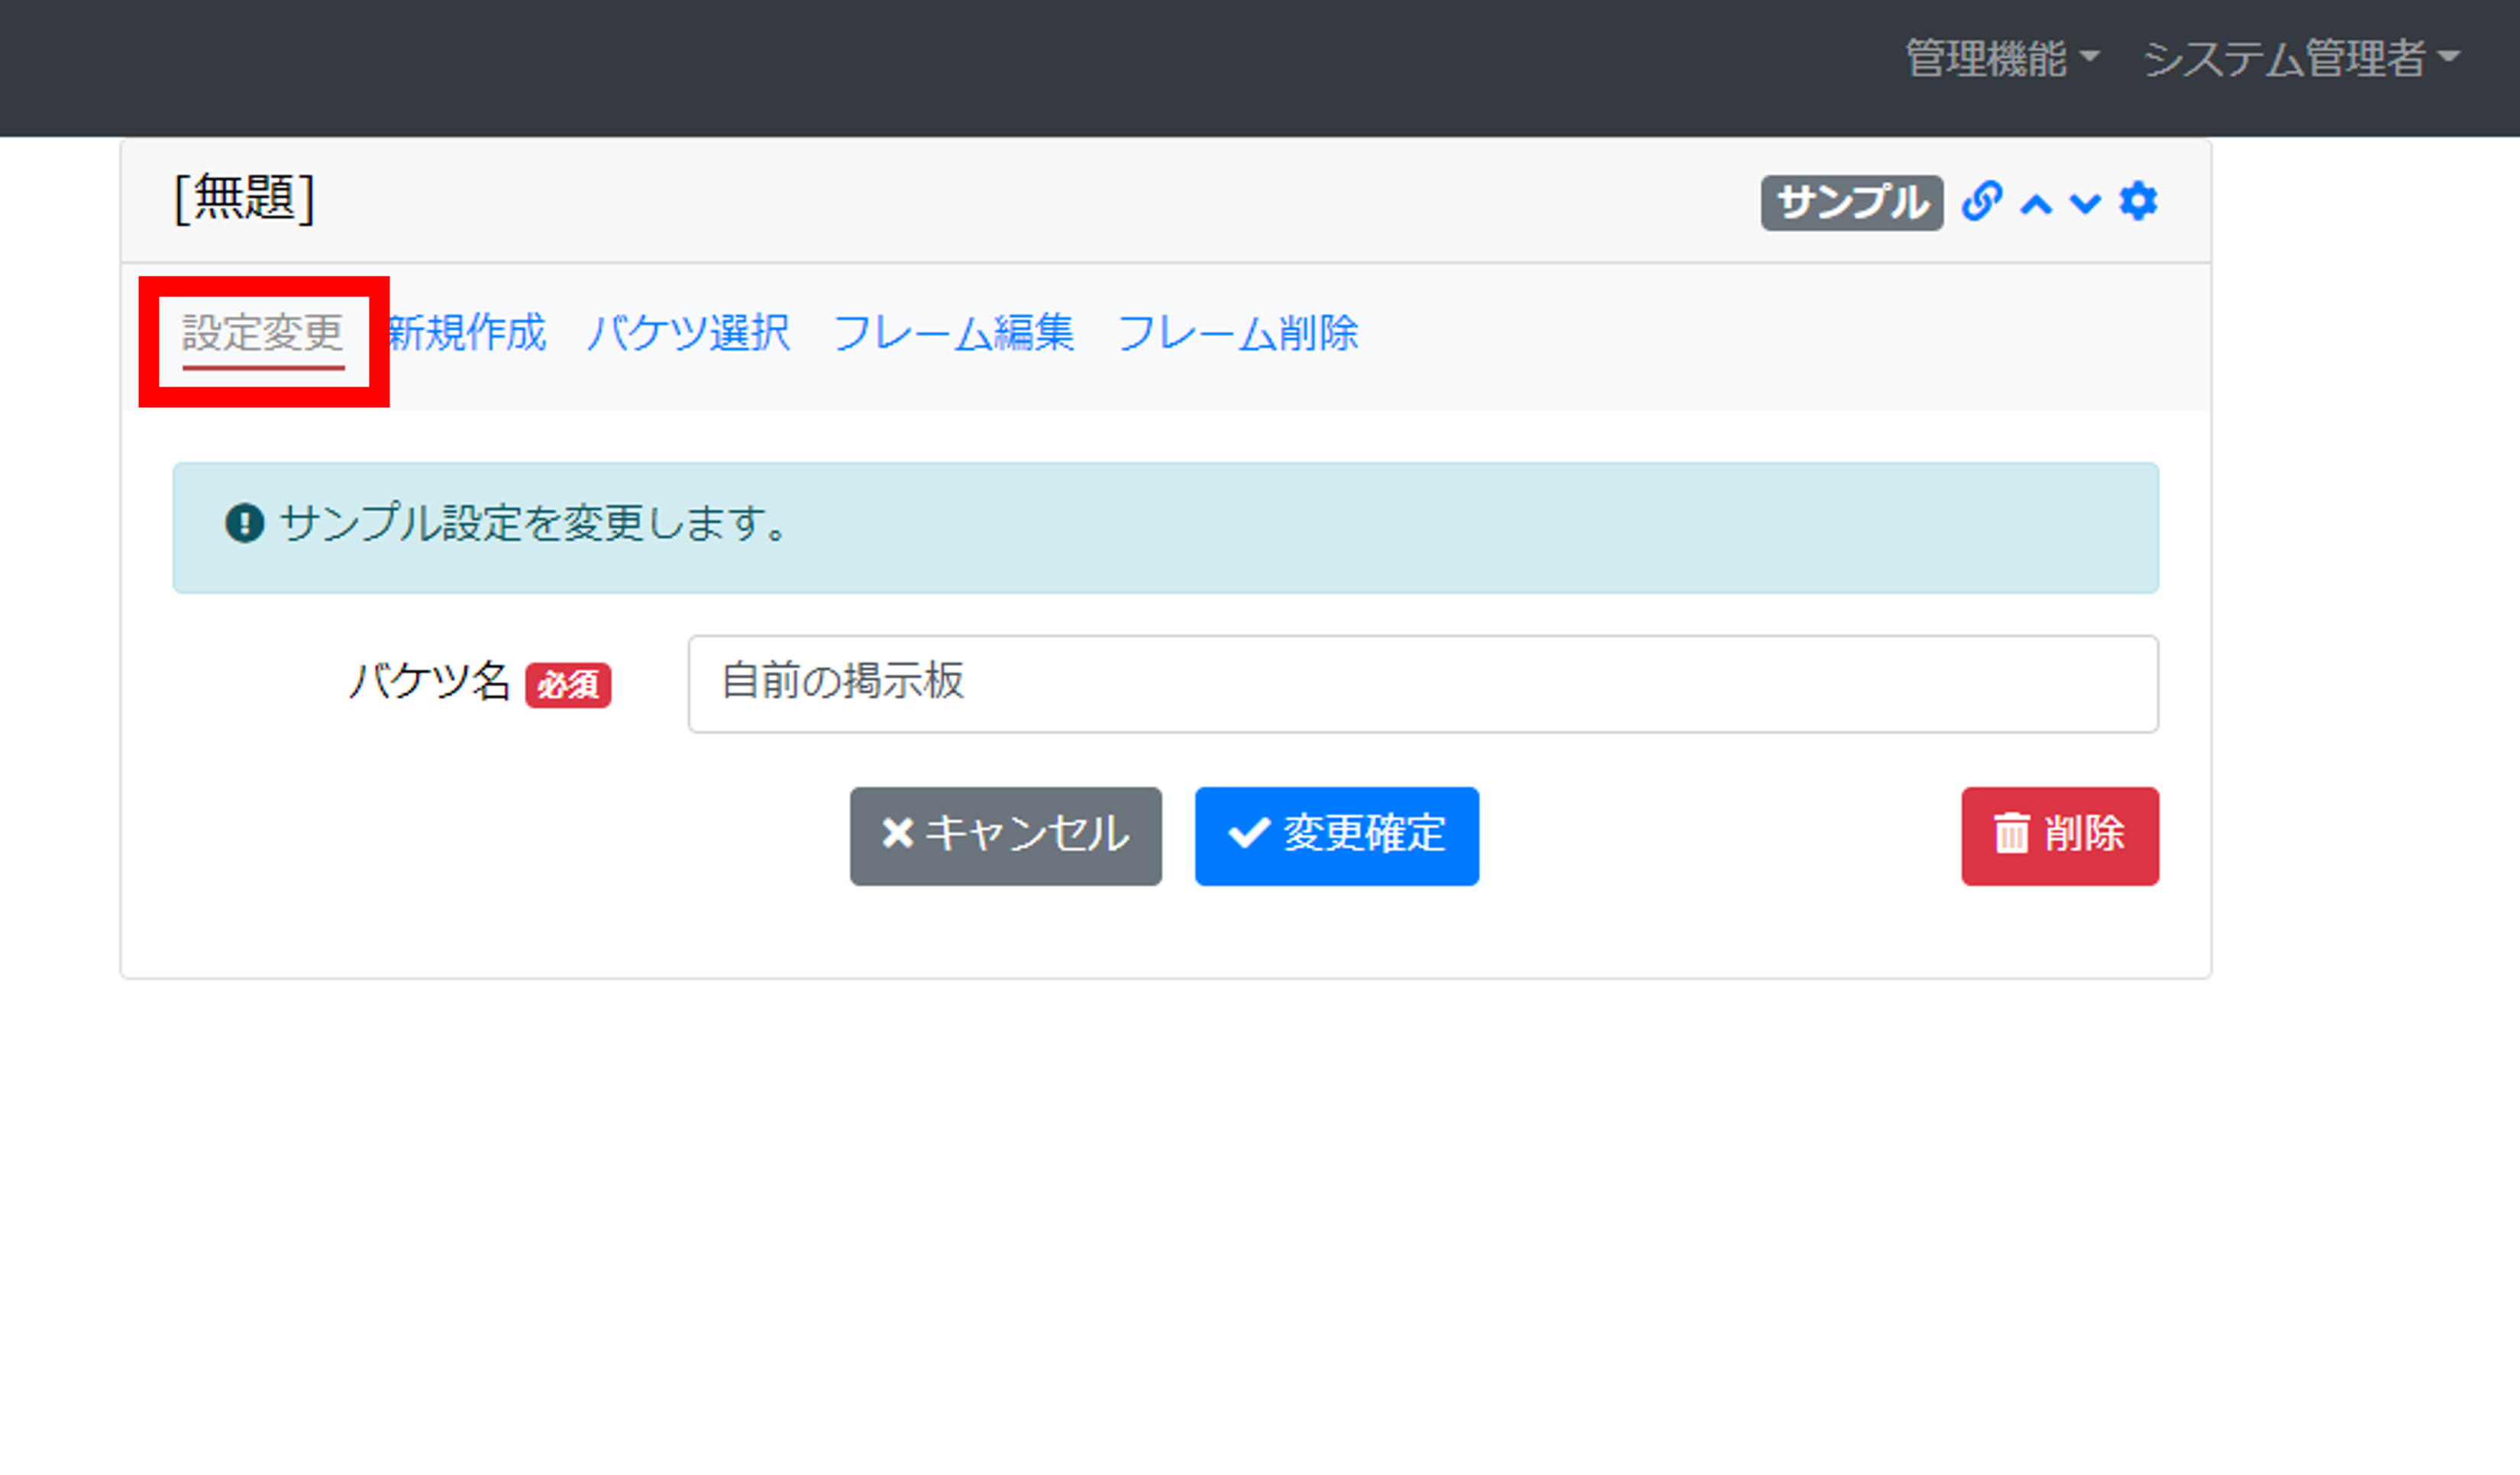This screenshot has height=1475, width=2520.
Task: Click the [無題] frame title
Action: click(x=244, y=198)
